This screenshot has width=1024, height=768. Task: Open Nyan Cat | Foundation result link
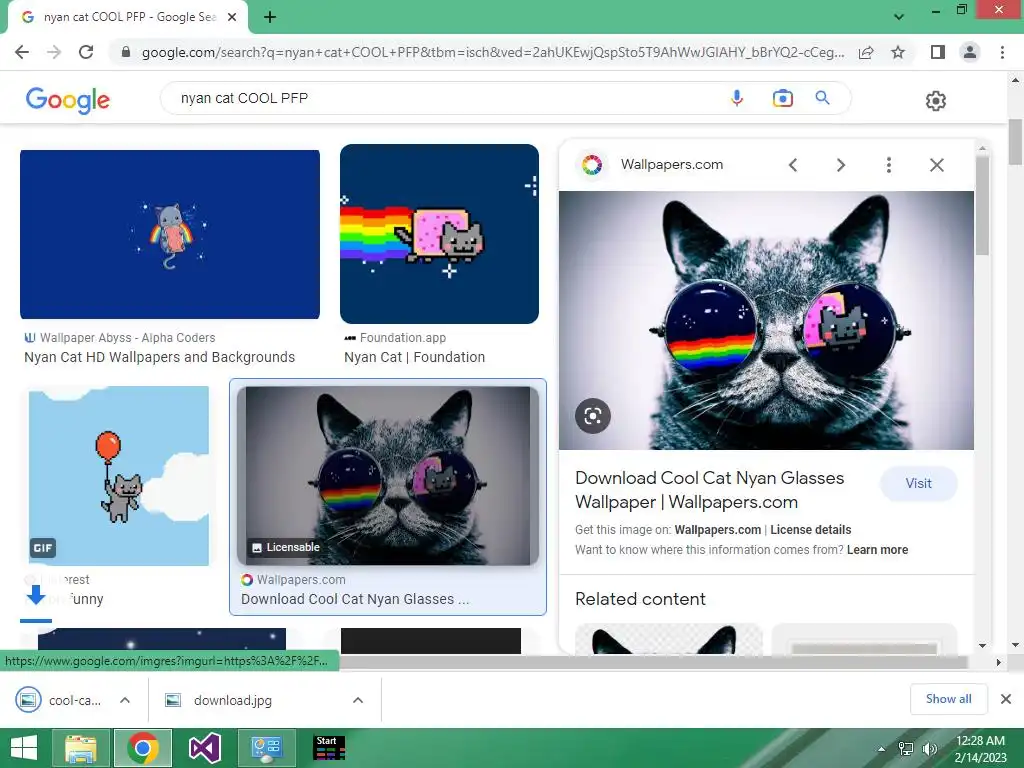coord(415,357)
